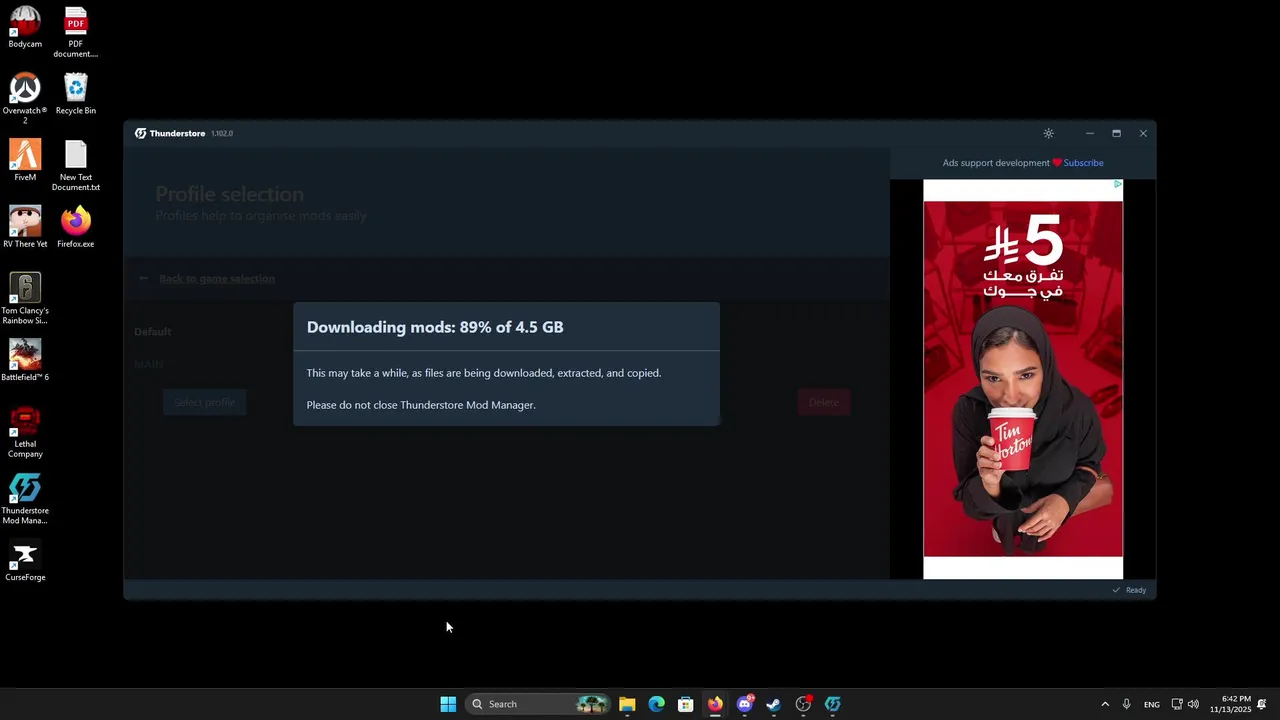Click the Tim Hortons advertisement image
The height and width of the screenshot is (720, 1280).
click(1023, 378)
